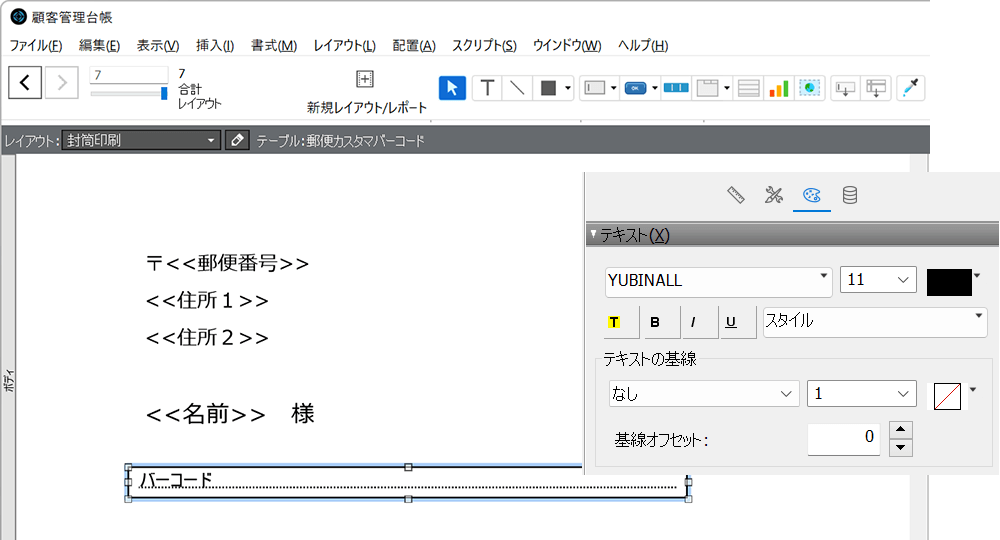Select the Button Bar tool
This screenshot has width=1000, height=540.
click(x=676, y=88)
